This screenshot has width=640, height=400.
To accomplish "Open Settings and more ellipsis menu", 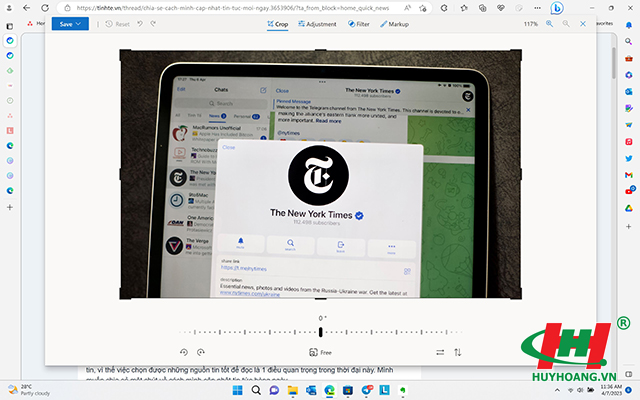I will coord(538,8).
